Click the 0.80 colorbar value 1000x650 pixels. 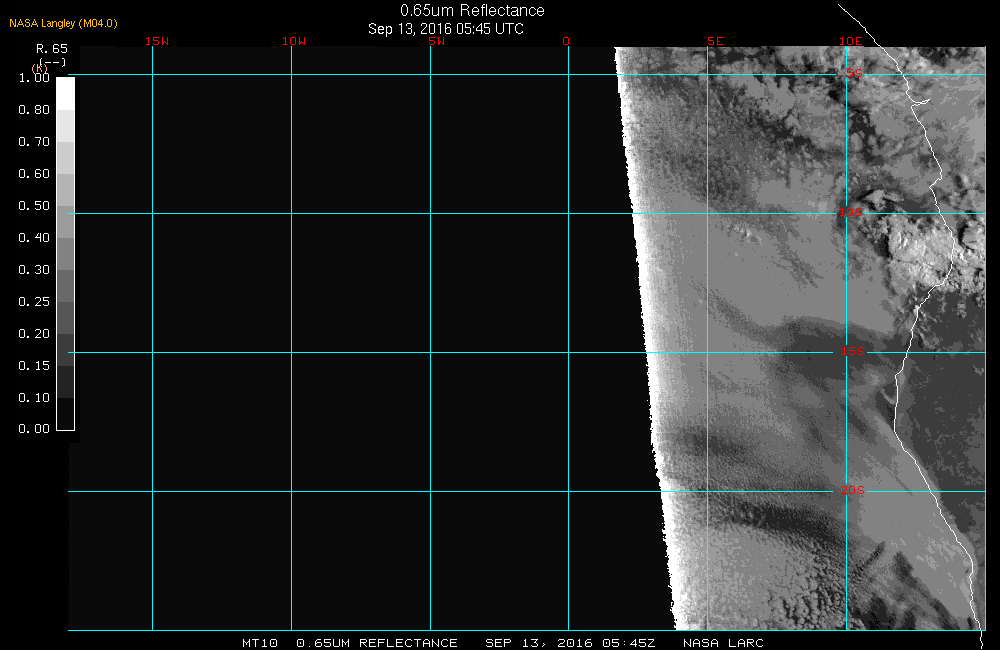(x=34, y=110)
